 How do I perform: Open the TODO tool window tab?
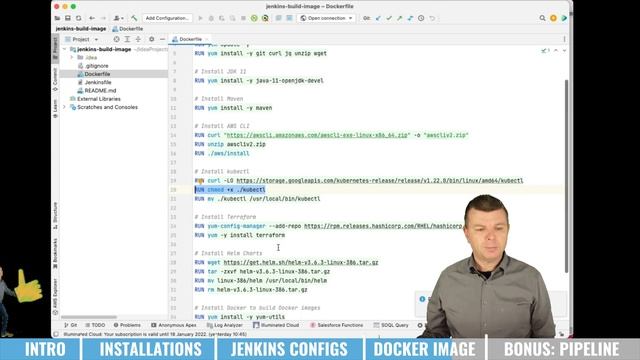(x=95, y=325)
